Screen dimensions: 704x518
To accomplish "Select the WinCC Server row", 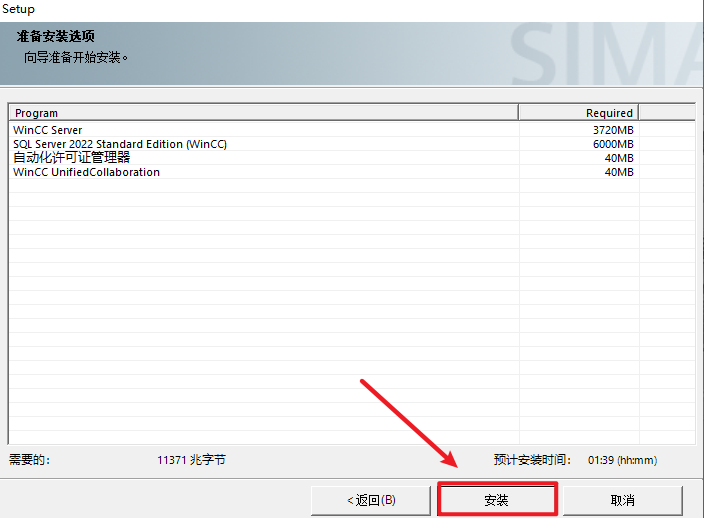I will (x=48, y=130).
